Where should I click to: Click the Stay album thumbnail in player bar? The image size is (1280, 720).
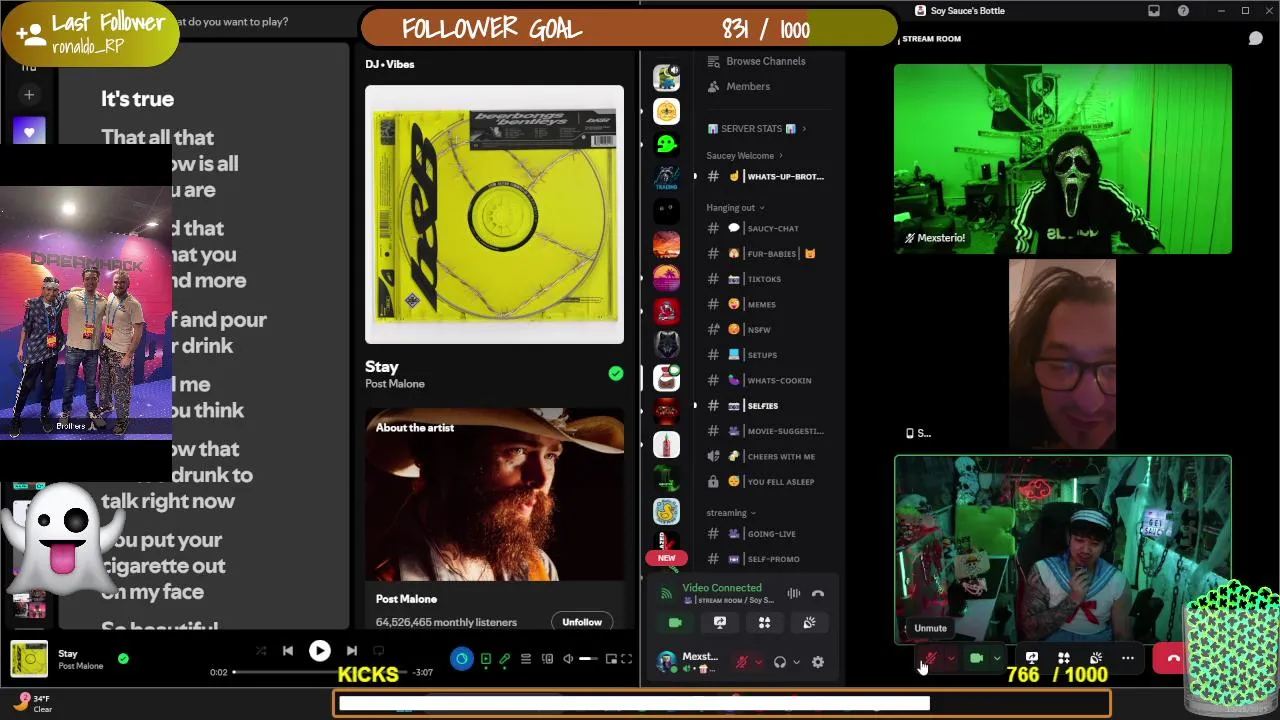pyautogui.click(x=29, y=659)
